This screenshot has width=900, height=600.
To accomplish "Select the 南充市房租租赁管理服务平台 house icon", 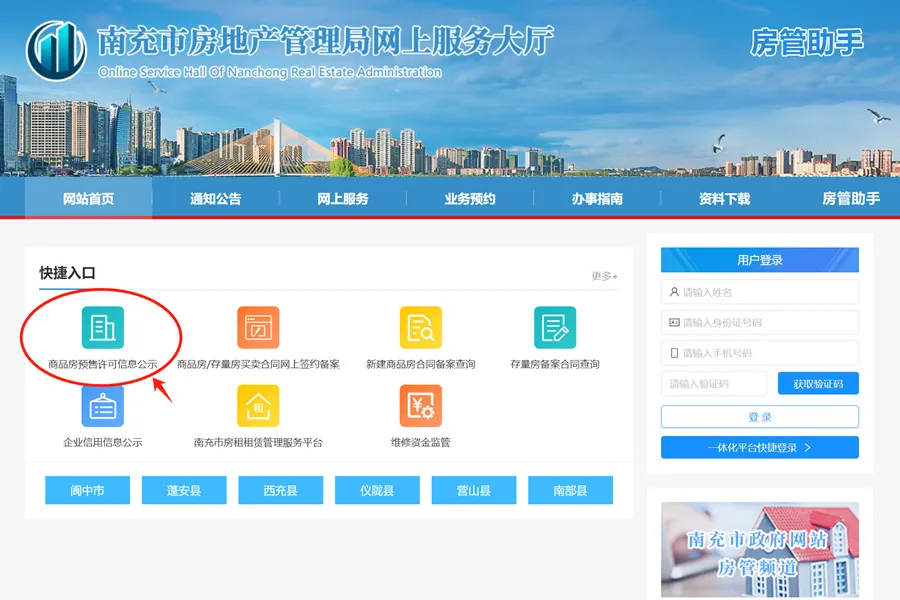I will point(258,406).
